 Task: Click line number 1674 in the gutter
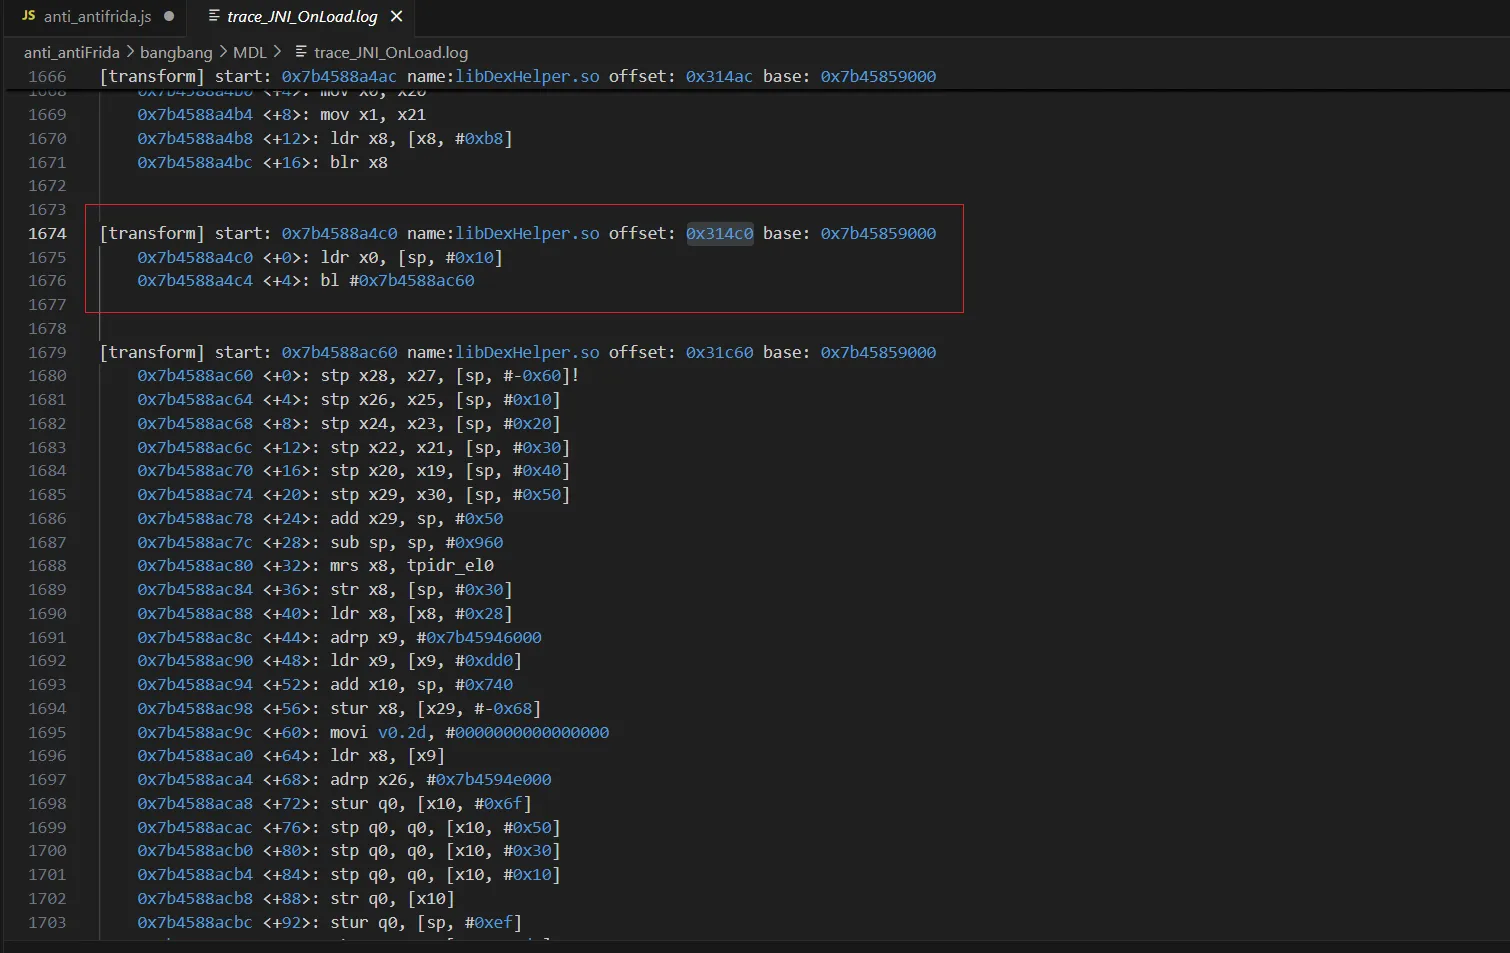(47, 233)
